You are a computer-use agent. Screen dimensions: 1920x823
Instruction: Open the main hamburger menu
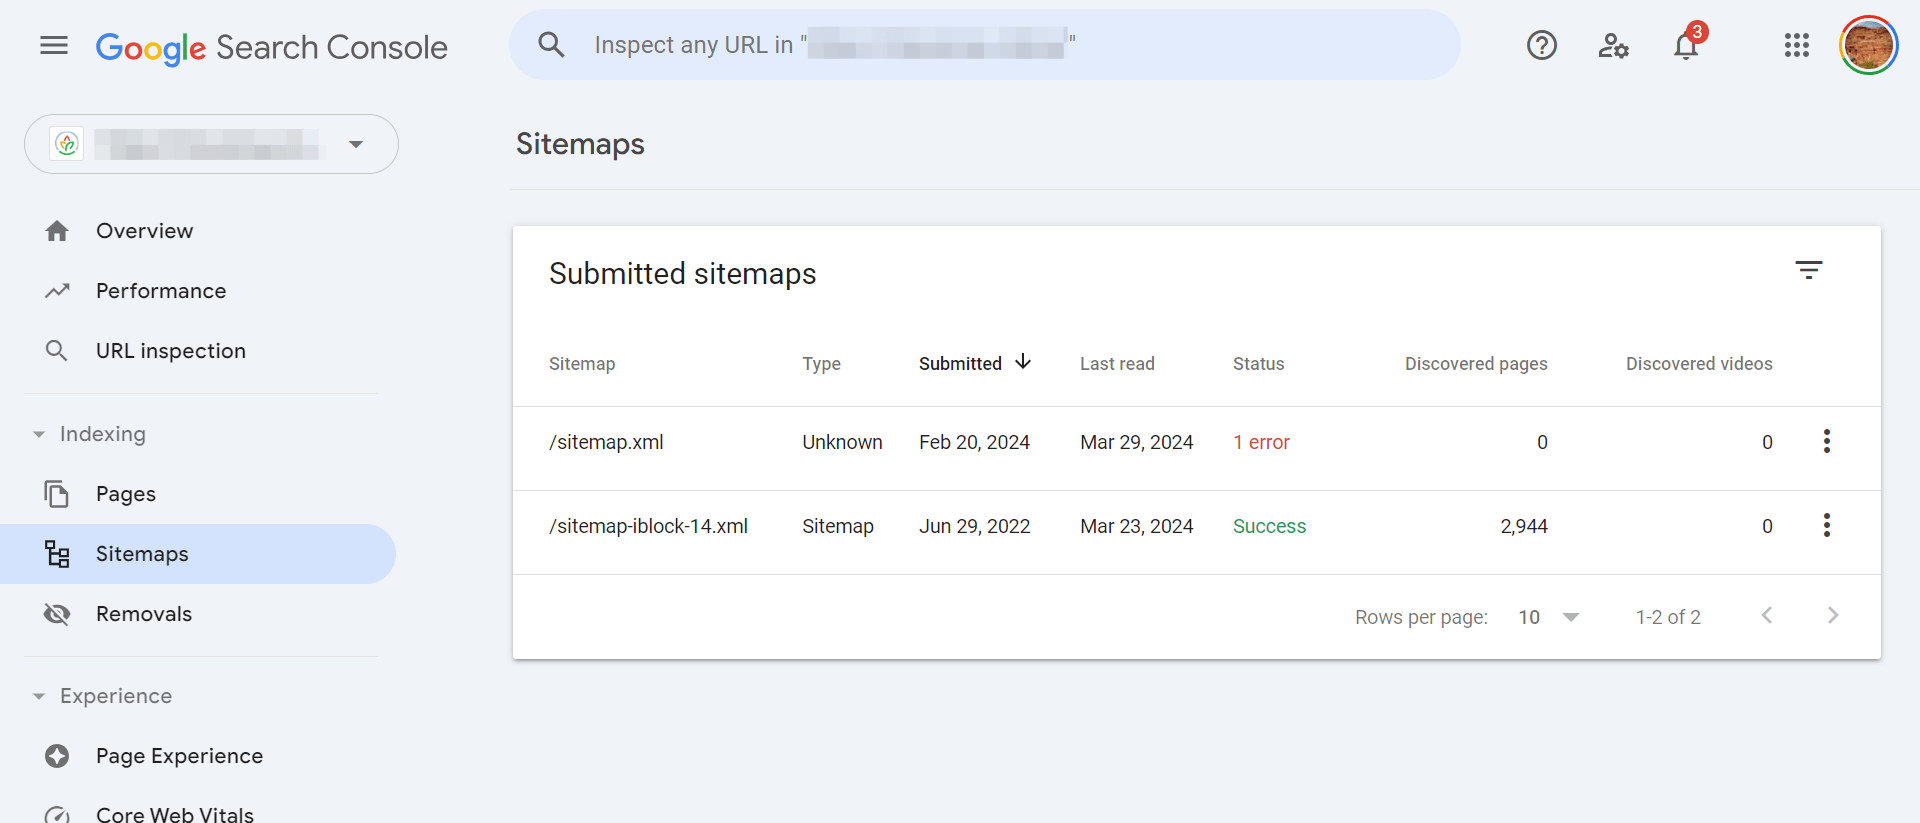54,45
